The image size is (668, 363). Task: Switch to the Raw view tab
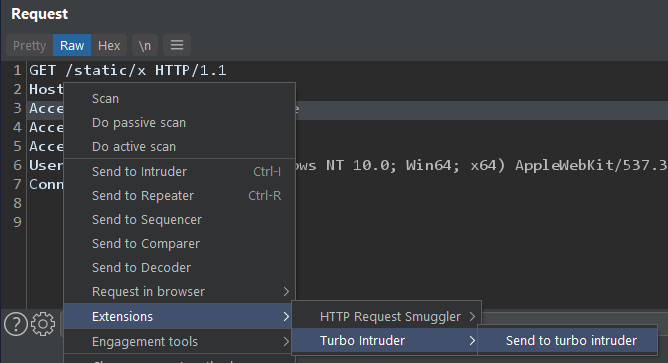coord(72,45)
